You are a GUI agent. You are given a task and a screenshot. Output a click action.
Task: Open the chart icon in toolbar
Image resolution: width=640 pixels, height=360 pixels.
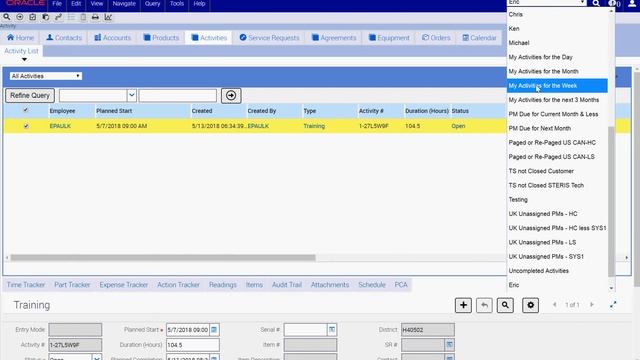(x=108, y=17)
